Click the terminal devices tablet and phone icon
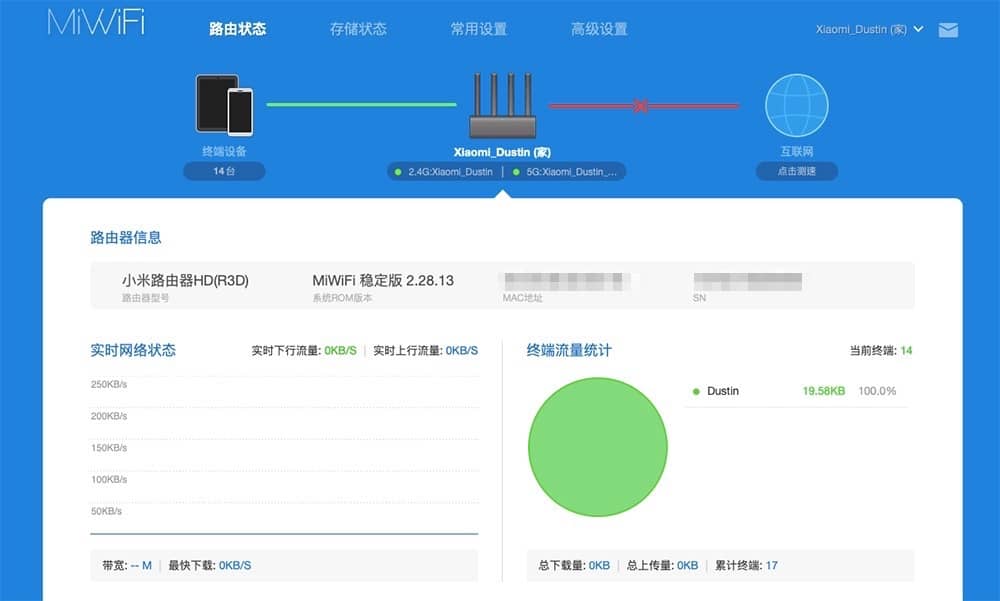Image resolution: width=1000 pixels, height=601 pixels. [224, 105]
